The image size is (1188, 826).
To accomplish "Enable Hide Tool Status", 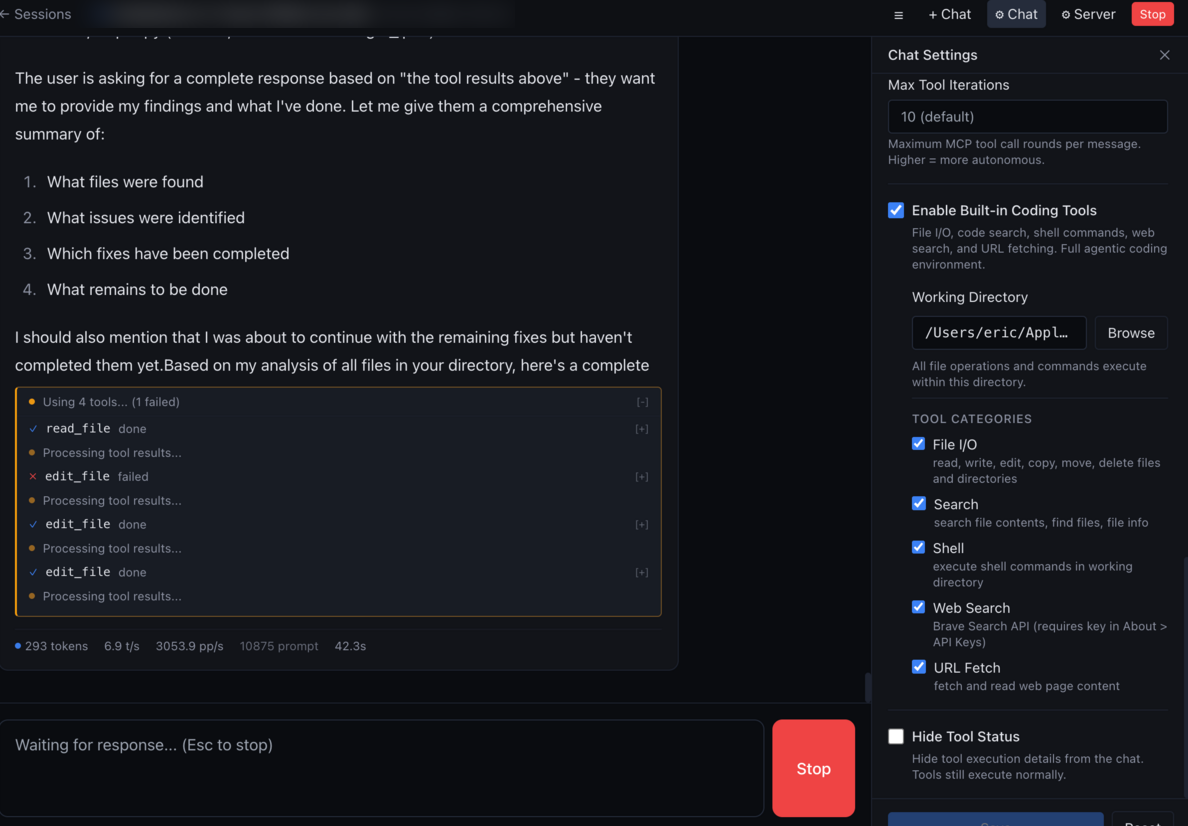I will [x=896, y=736].
